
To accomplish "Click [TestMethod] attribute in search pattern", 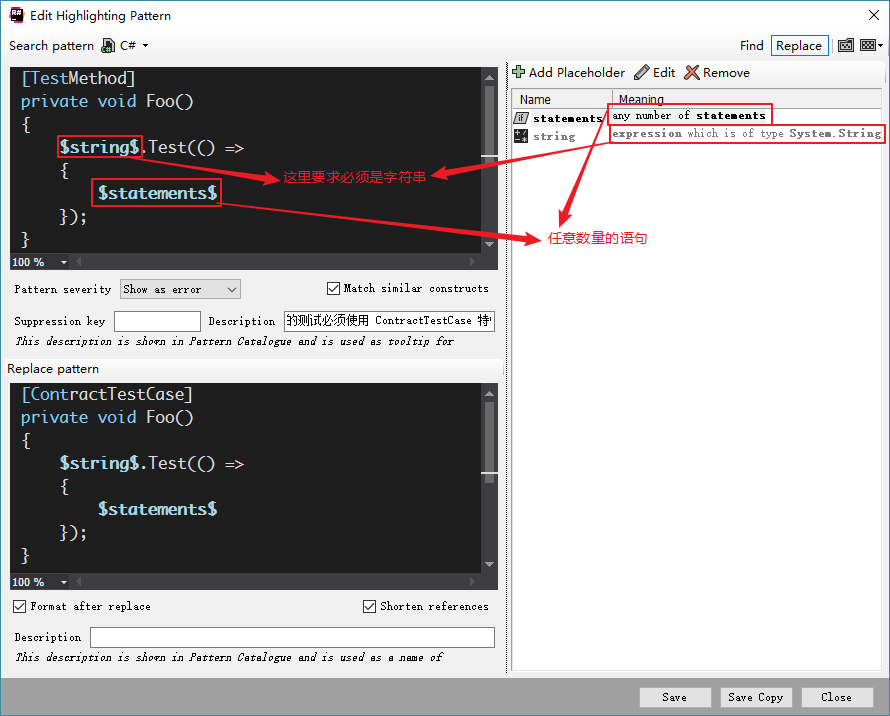I will pos(78,78).
